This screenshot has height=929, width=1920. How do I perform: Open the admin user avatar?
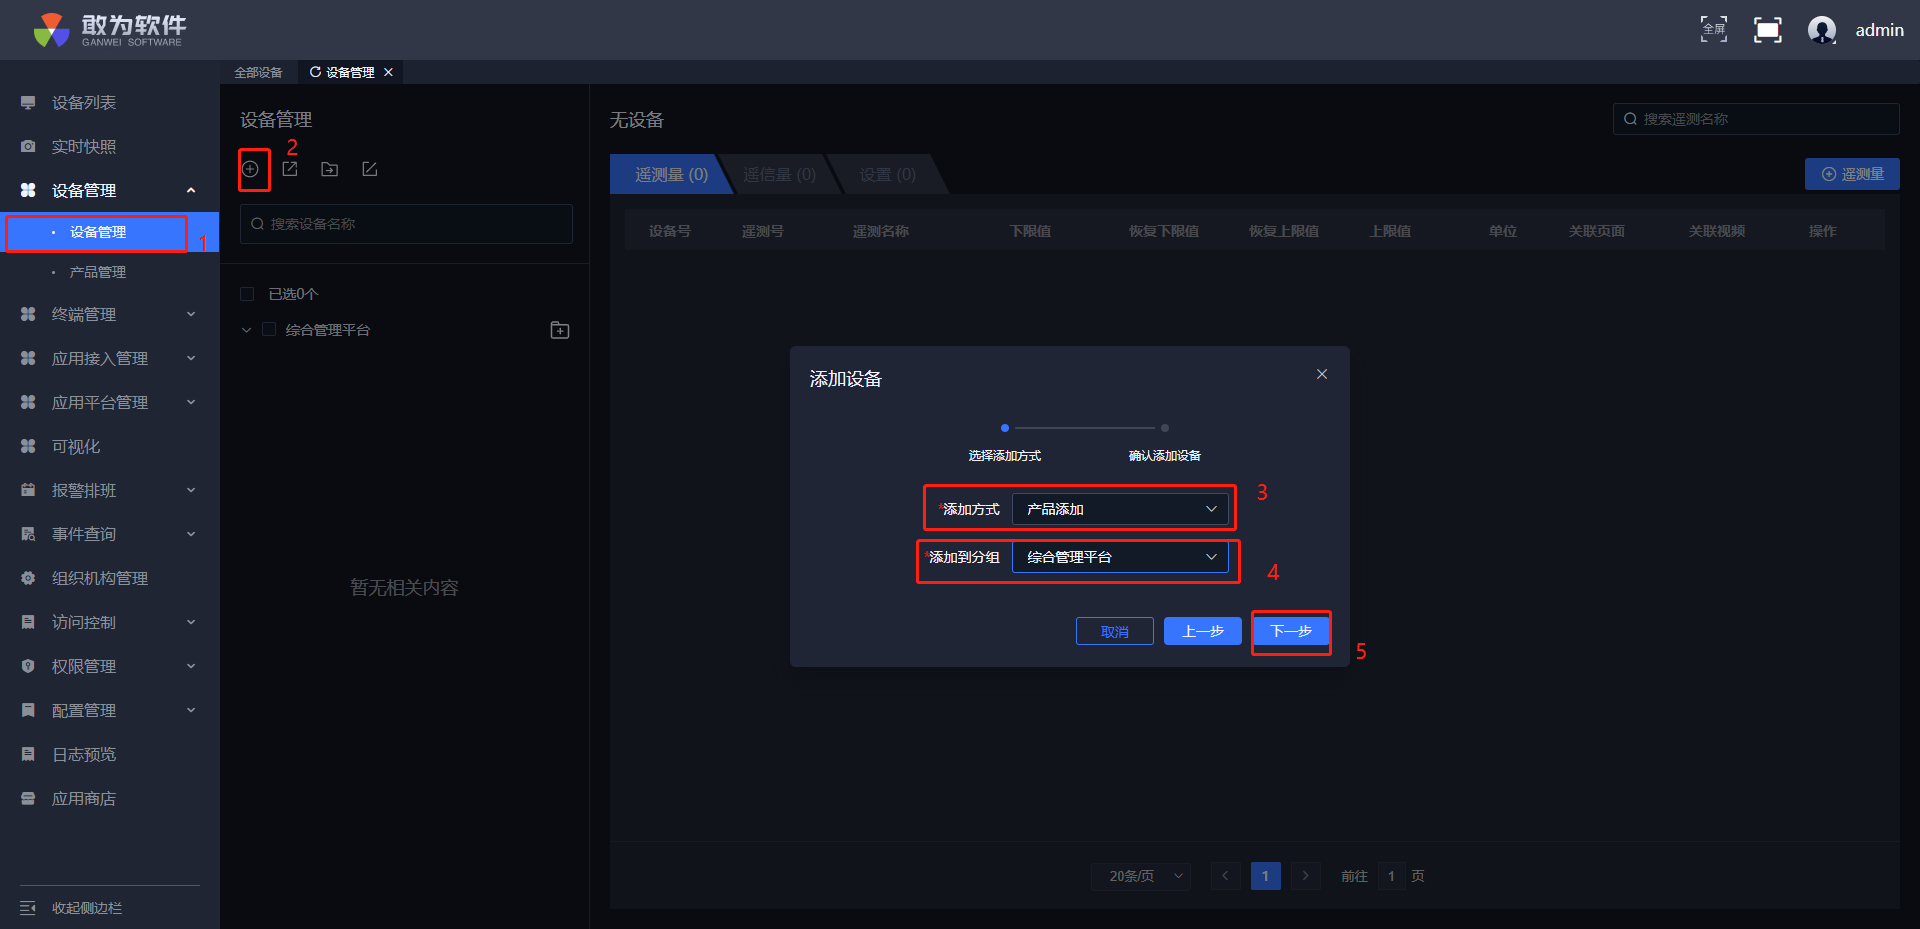[x=1822, y=30]
